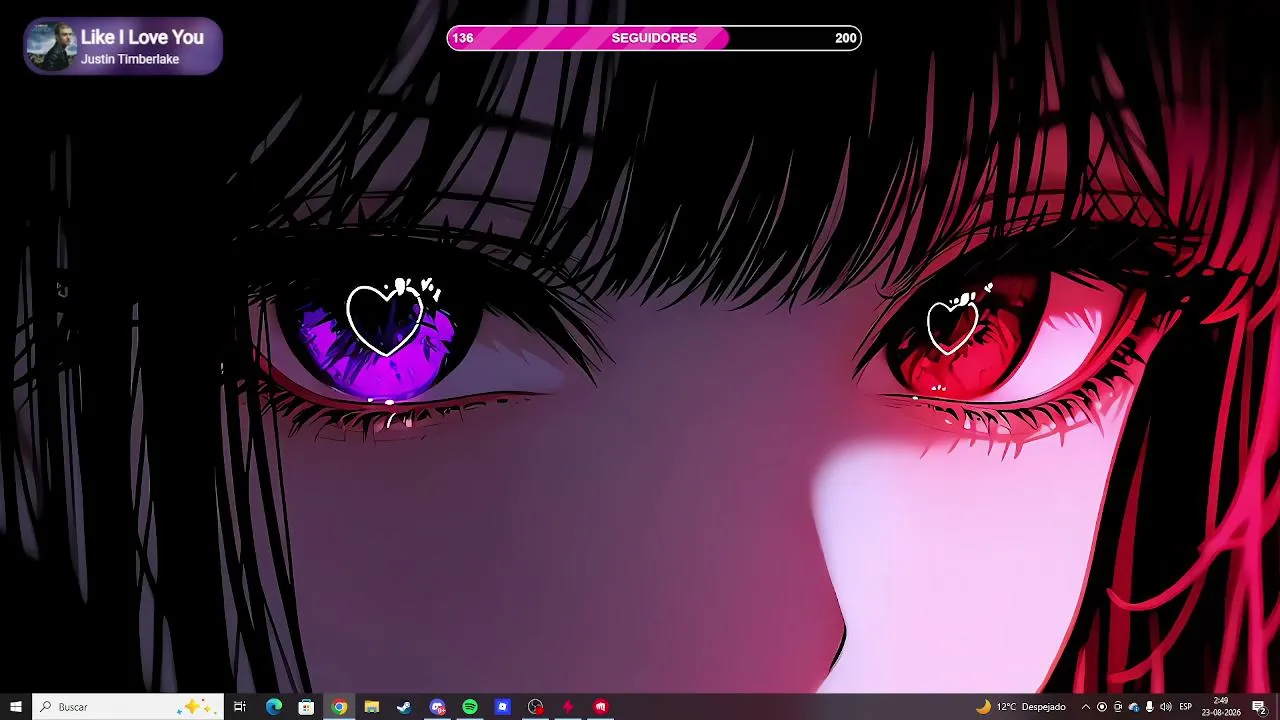Open the red square app on the taskbar
Viewport: 1280px width, 720px height.
(x=600, y=707)
